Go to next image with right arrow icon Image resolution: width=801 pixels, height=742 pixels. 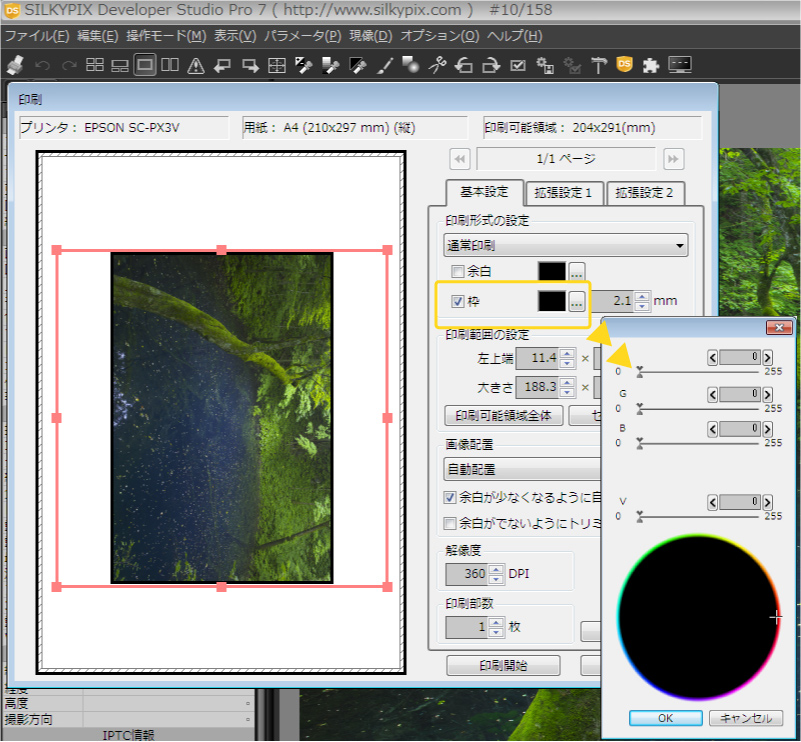[x=250, y=65]
